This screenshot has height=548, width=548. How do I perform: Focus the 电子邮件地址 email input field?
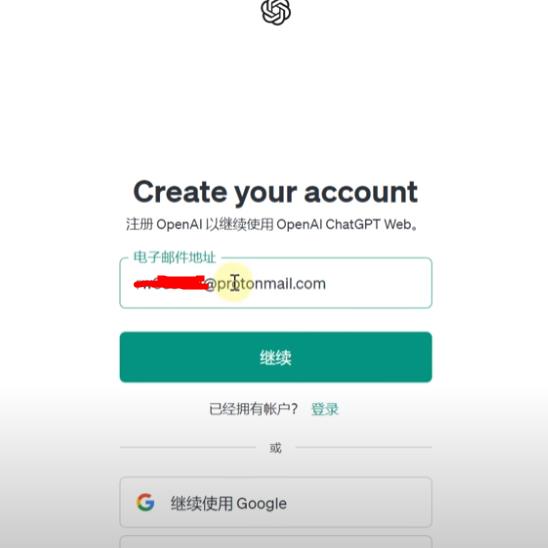276,283
